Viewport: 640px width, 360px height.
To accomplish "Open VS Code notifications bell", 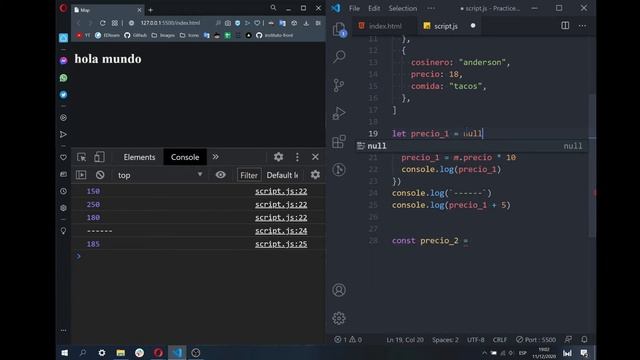I will point(584,340).
